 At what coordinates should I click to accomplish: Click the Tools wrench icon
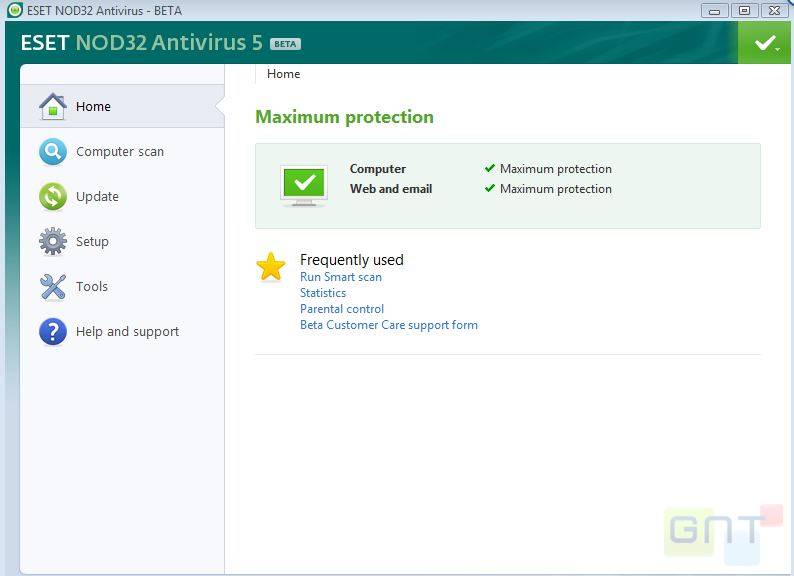[52, 287]
